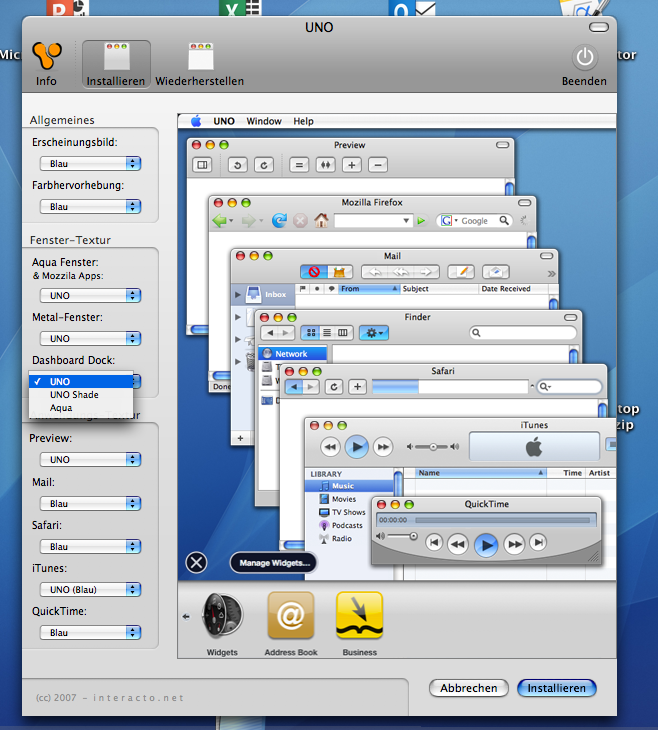Viewport: 658px width, 730px height.
Task: Open the Window menu in preview menu bar
Action: (x=264, y=121)
